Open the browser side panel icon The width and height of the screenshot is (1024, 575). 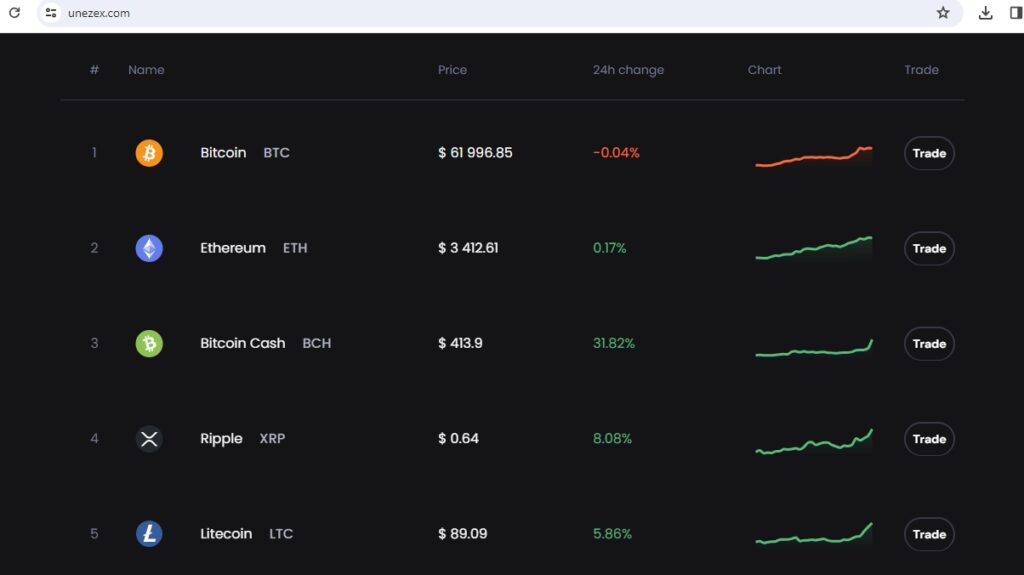click(x=1016, y=12)
